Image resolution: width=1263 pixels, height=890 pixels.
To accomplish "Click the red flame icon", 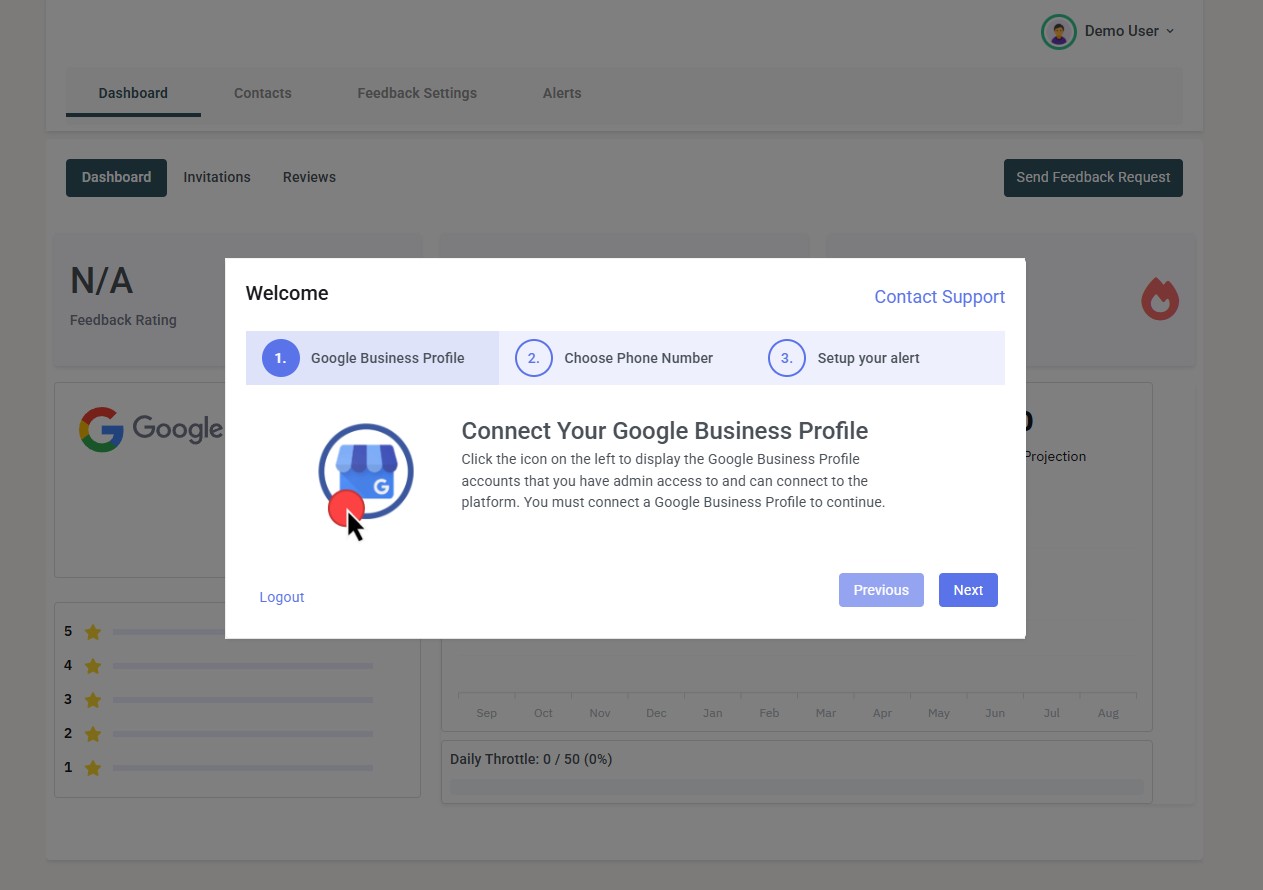I will [1160, 299].
